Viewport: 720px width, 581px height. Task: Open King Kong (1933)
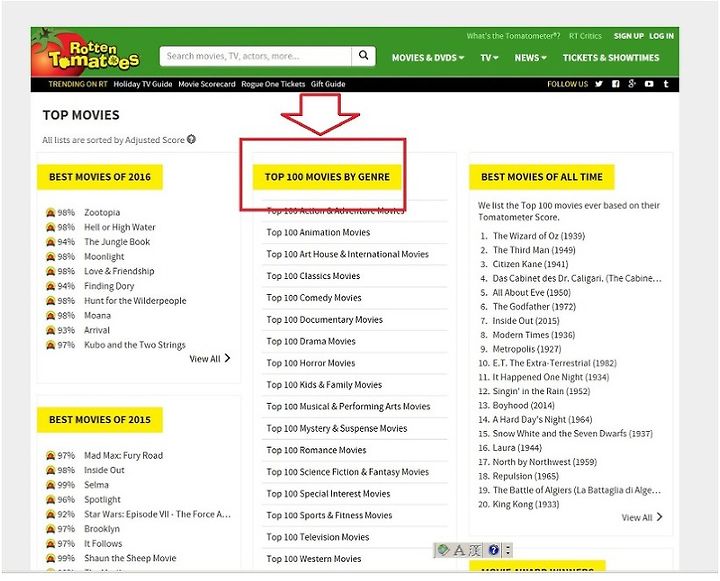click(x=526, y=504)
